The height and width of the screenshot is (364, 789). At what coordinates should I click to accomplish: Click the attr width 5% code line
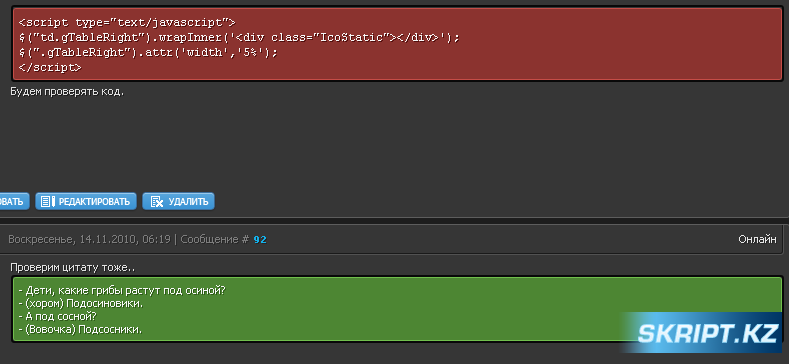pos(148,52)
